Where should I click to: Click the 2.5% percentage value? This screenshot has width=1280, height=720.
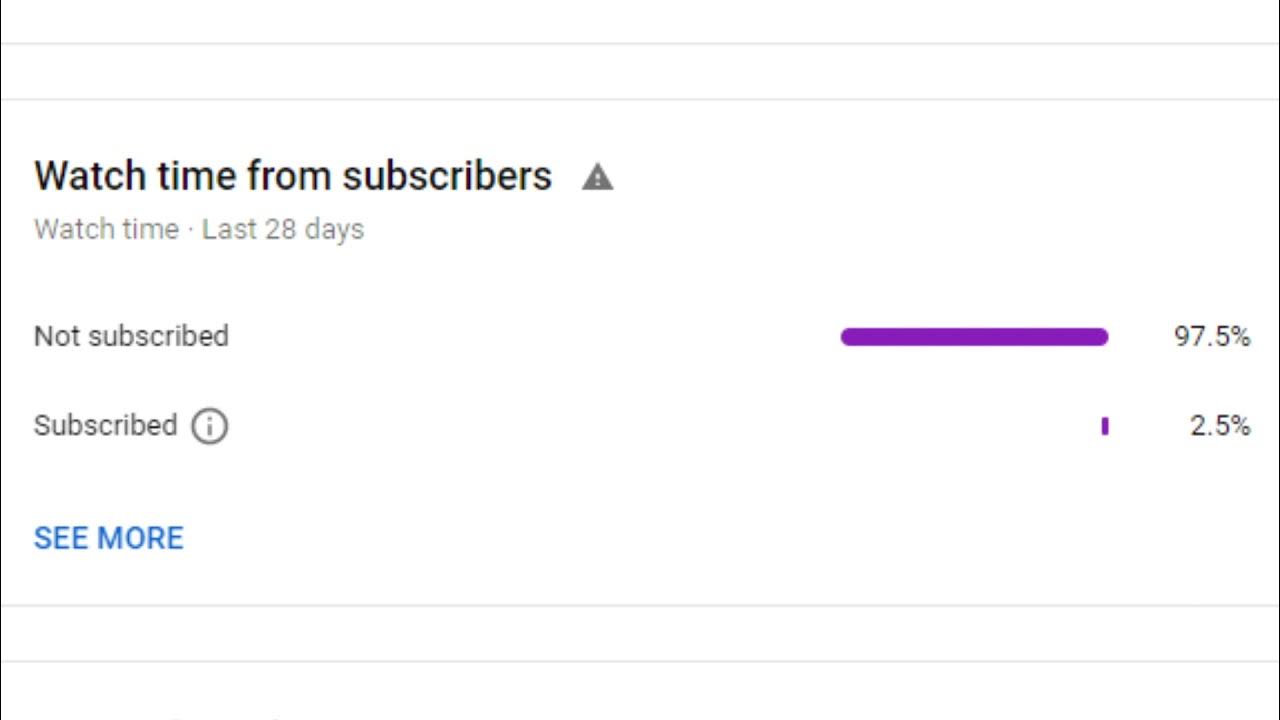1220,426
